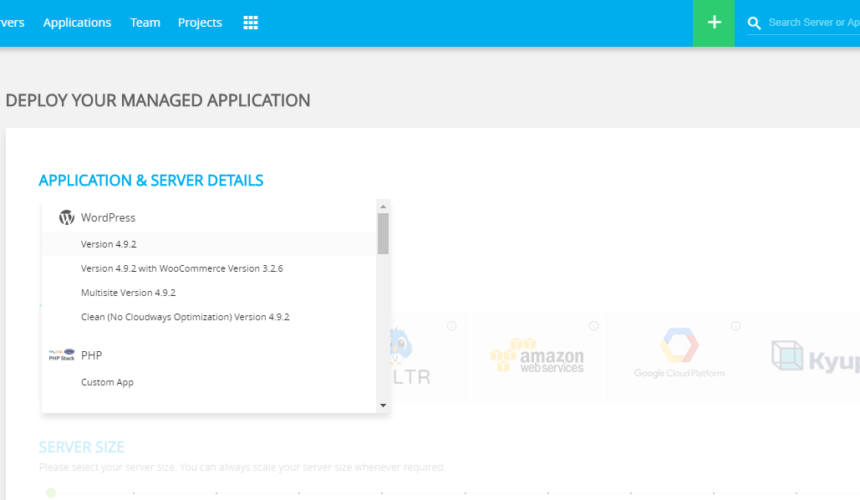Choose the Kyup provider logo
The image size is (860, 500).
pos(815,356)
